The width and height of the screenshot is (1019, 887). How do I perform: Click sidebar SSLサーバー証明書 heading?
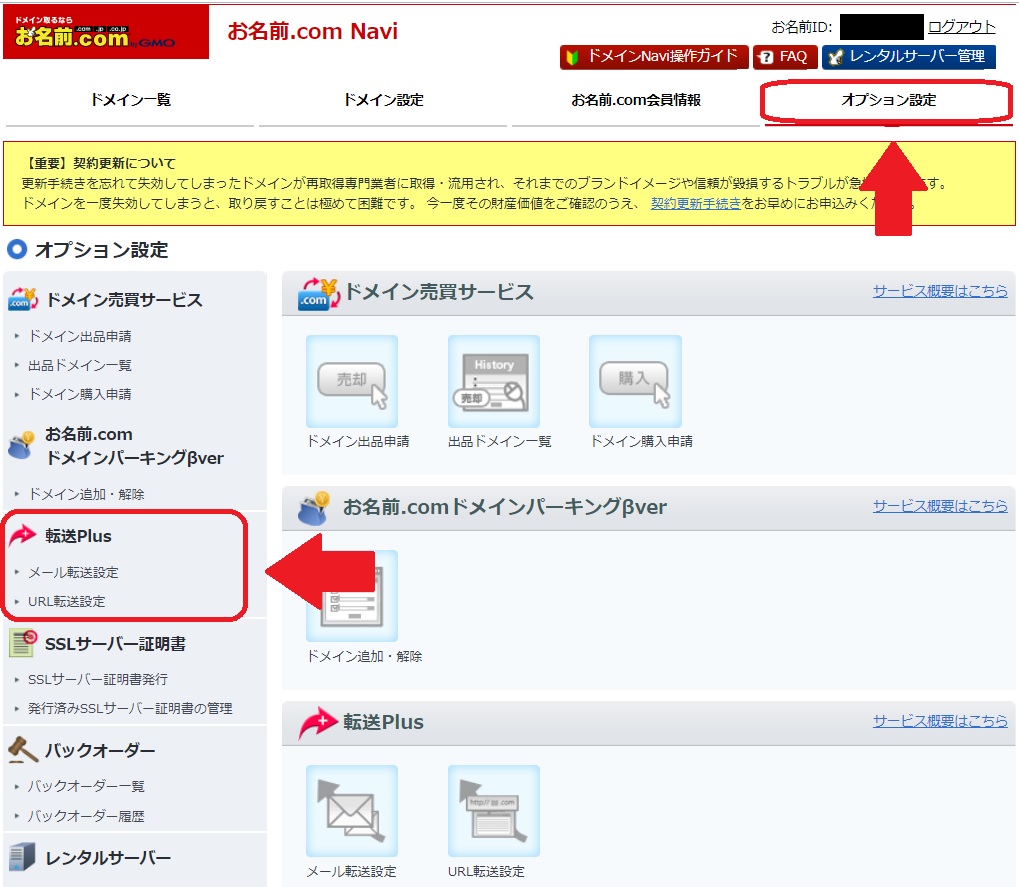click(x=115, y=644)
